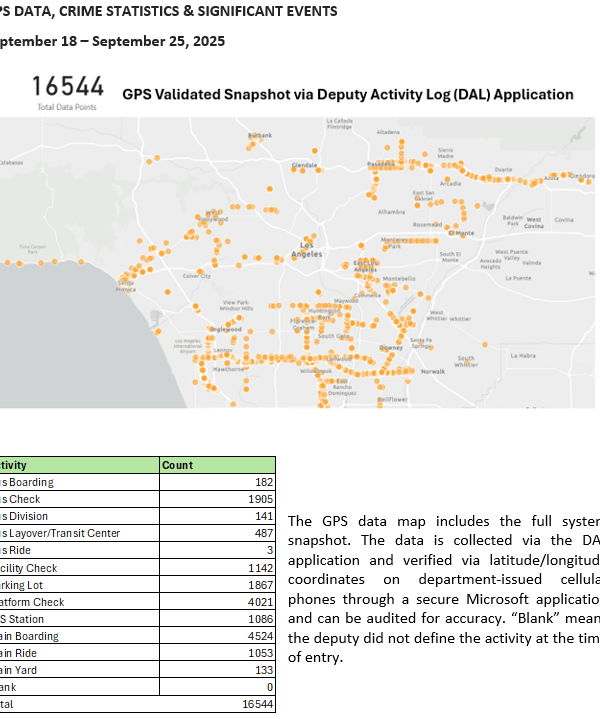Screen dimensions: 600x719
Task: Click the Inglewood label on the map
Action: coord(225,329)
